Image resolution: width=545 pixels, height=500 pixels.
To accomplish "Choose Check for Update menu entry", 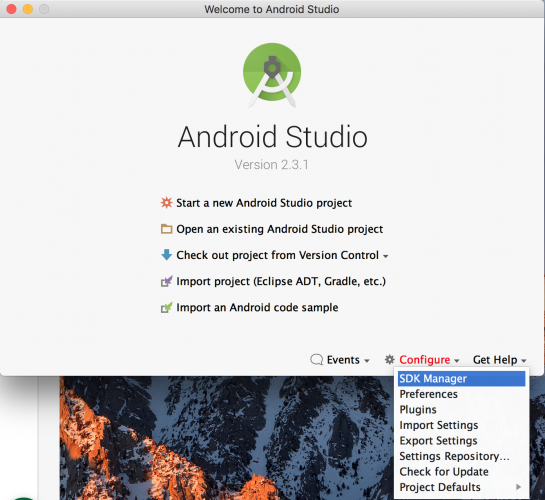I will 461,472.
